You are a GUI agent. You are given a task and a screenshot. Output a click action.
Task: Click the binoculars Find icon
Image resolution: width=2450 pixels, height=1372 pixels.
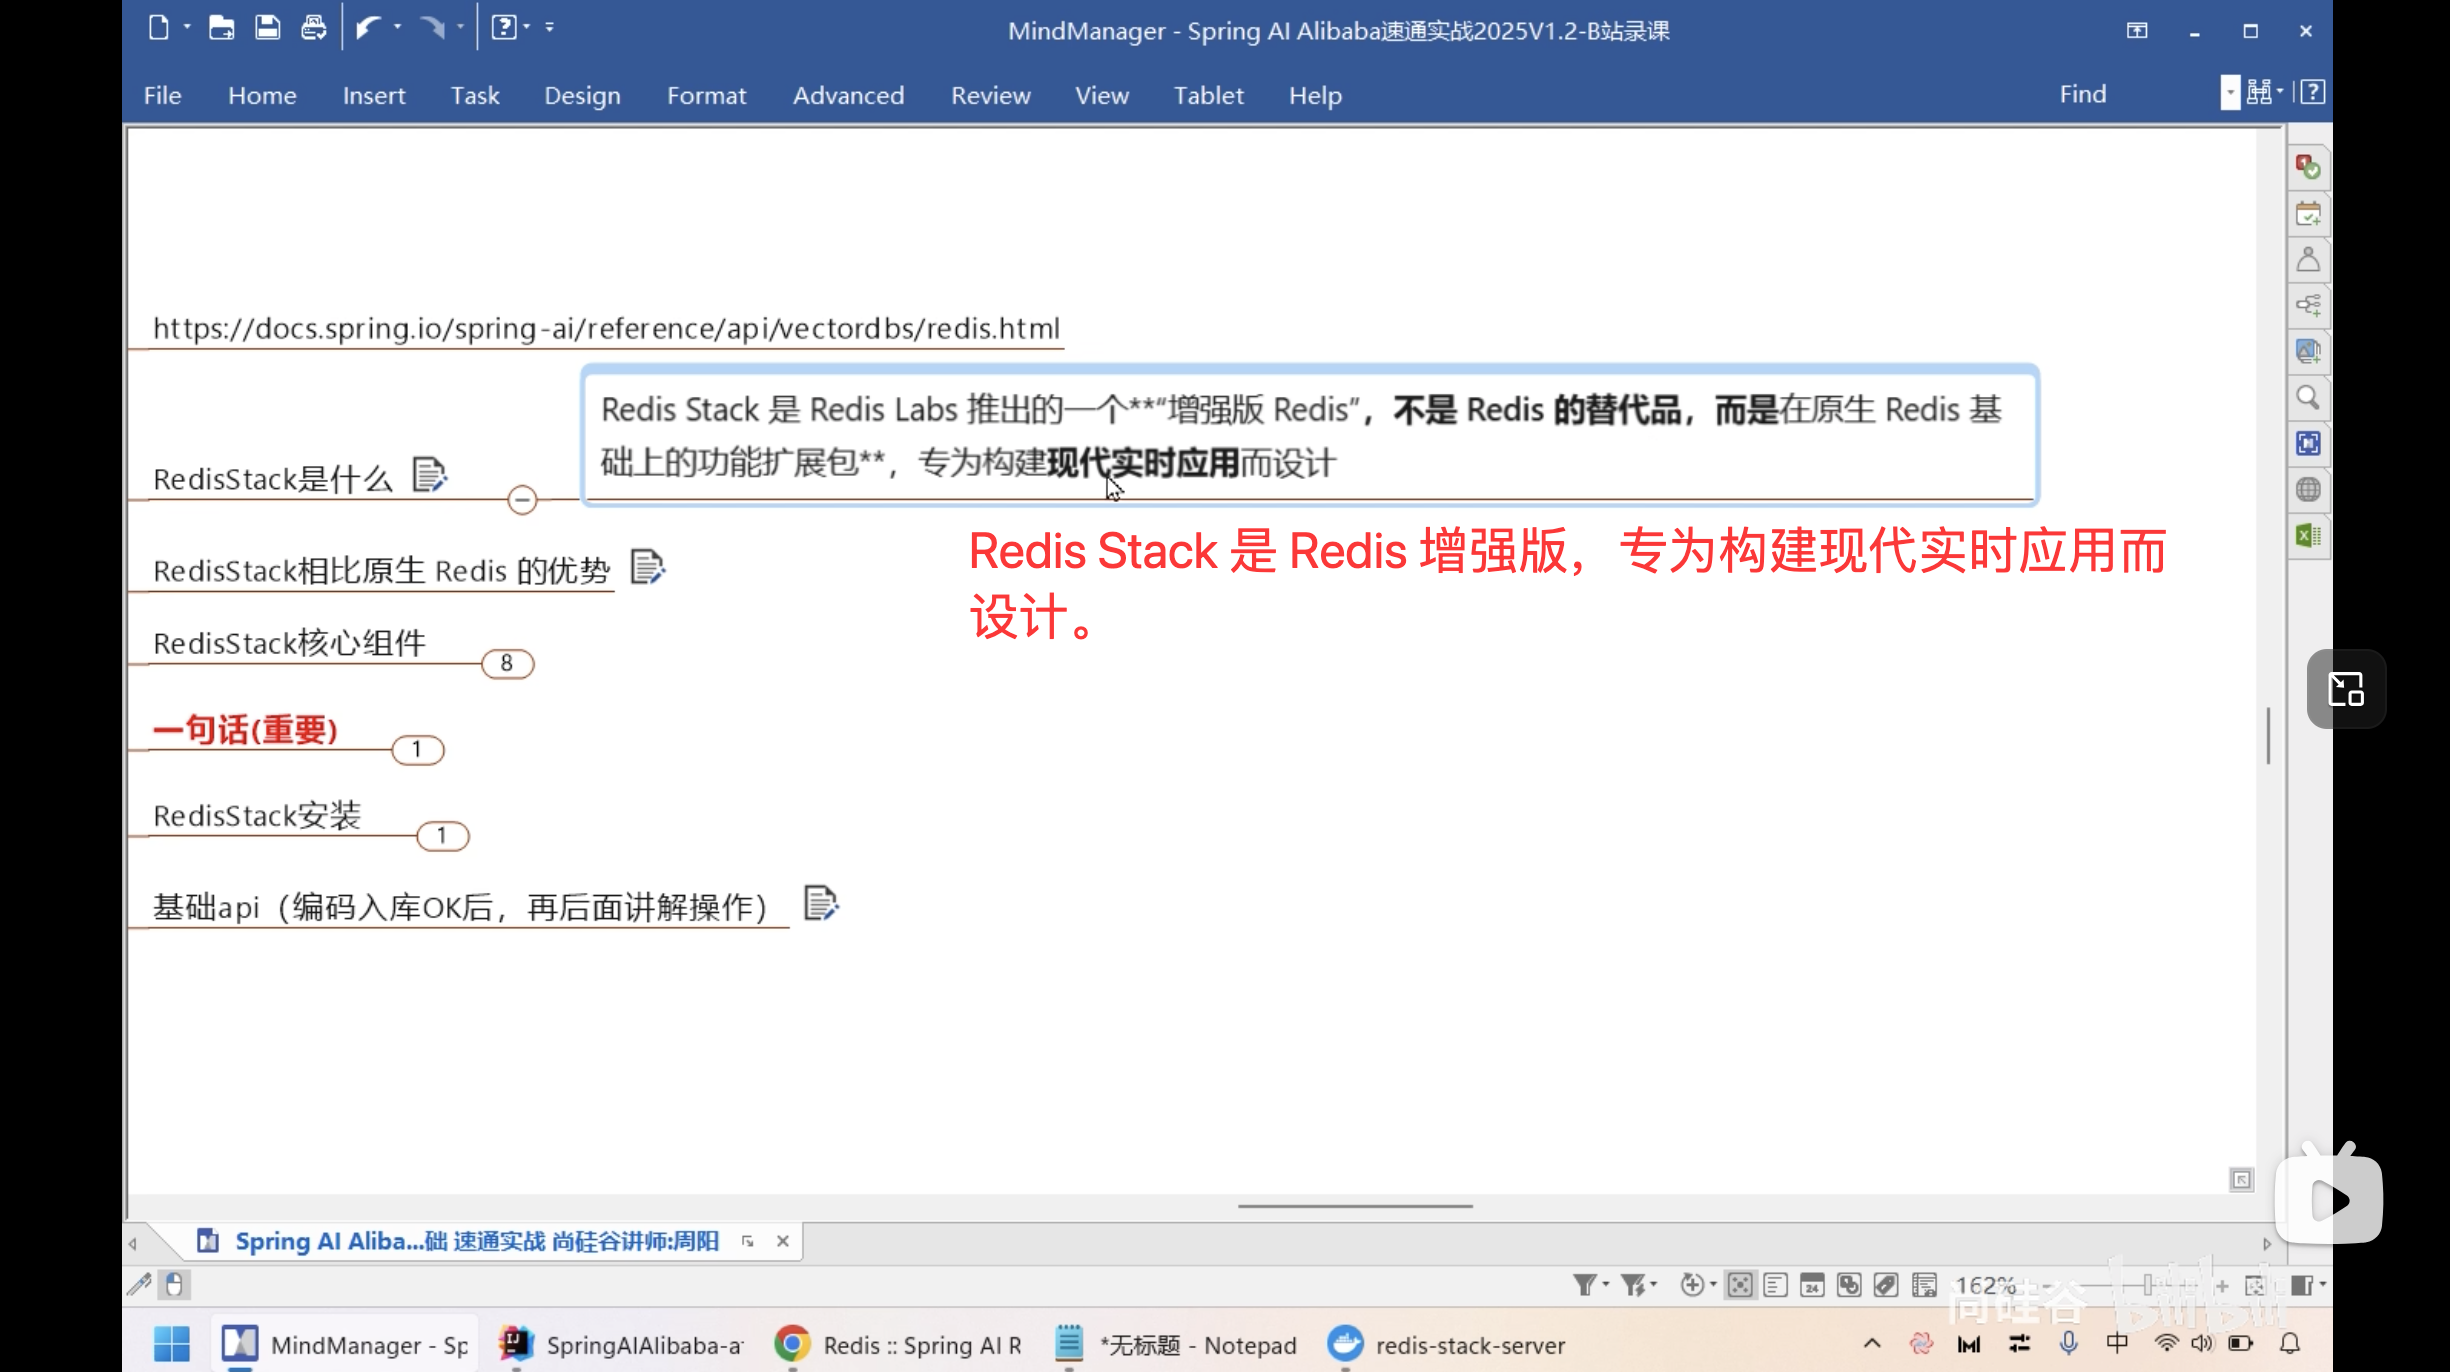click(2259, 93)
